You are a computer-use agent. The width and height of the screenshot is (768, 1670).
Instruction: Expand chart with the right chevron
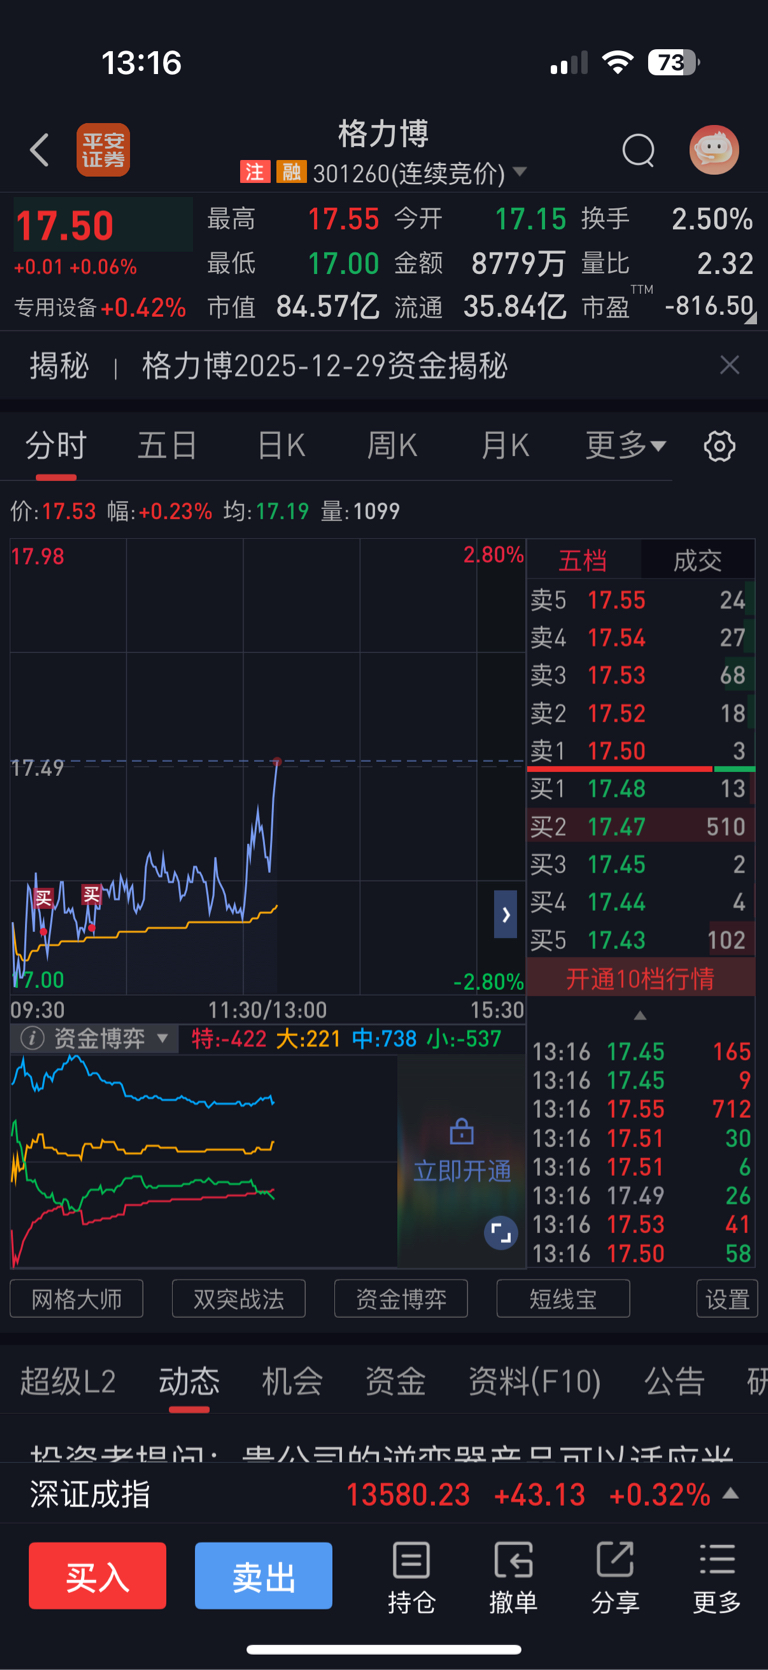pyautogui.click(x=506, y=914)
